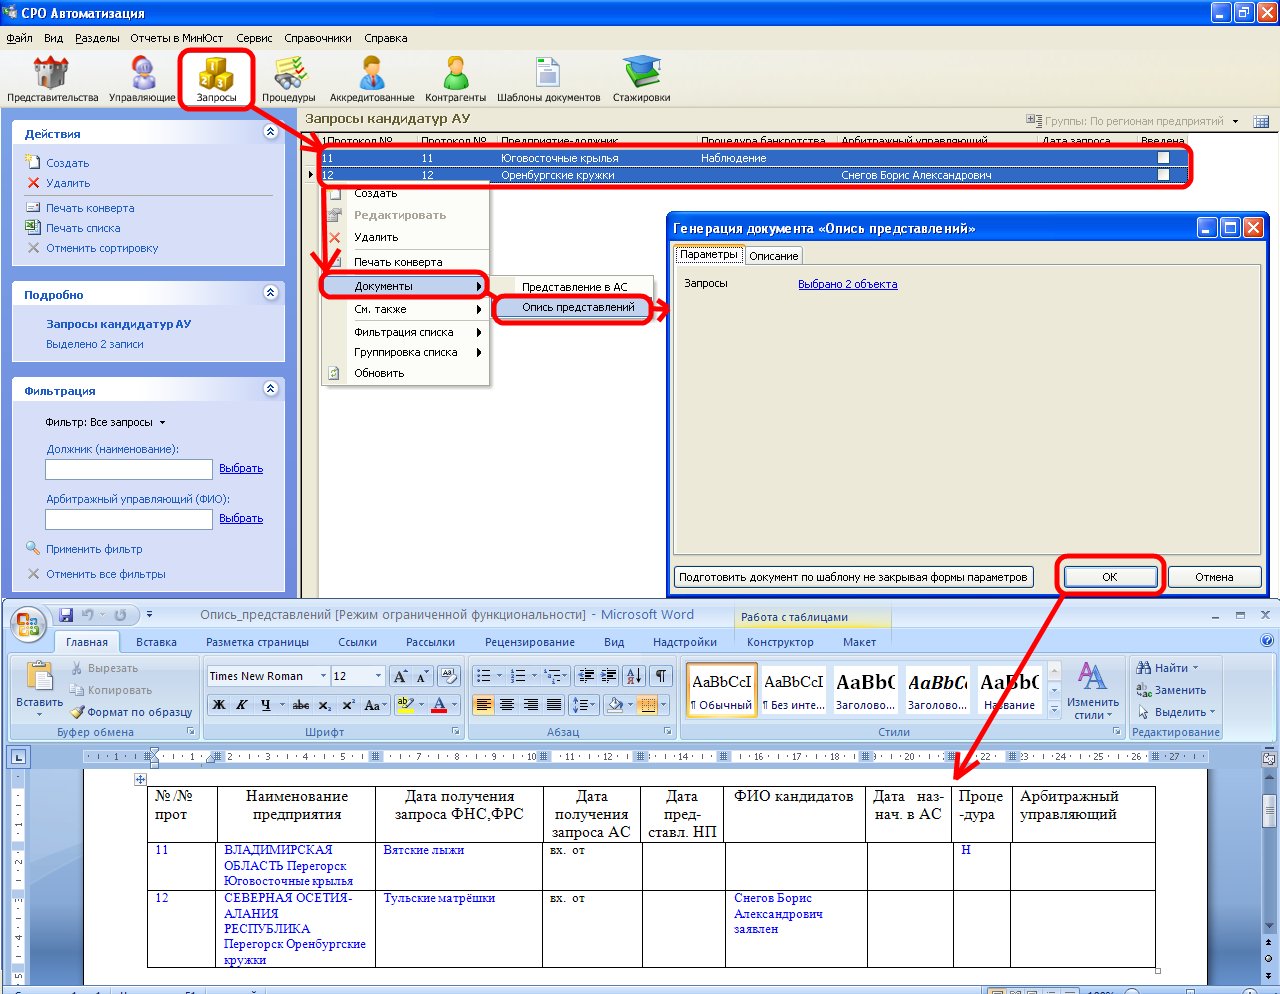The width and height of the screenshot is (1280, 994).
Task: Click the Должник (наименование) input field
Action: [128, 469]
